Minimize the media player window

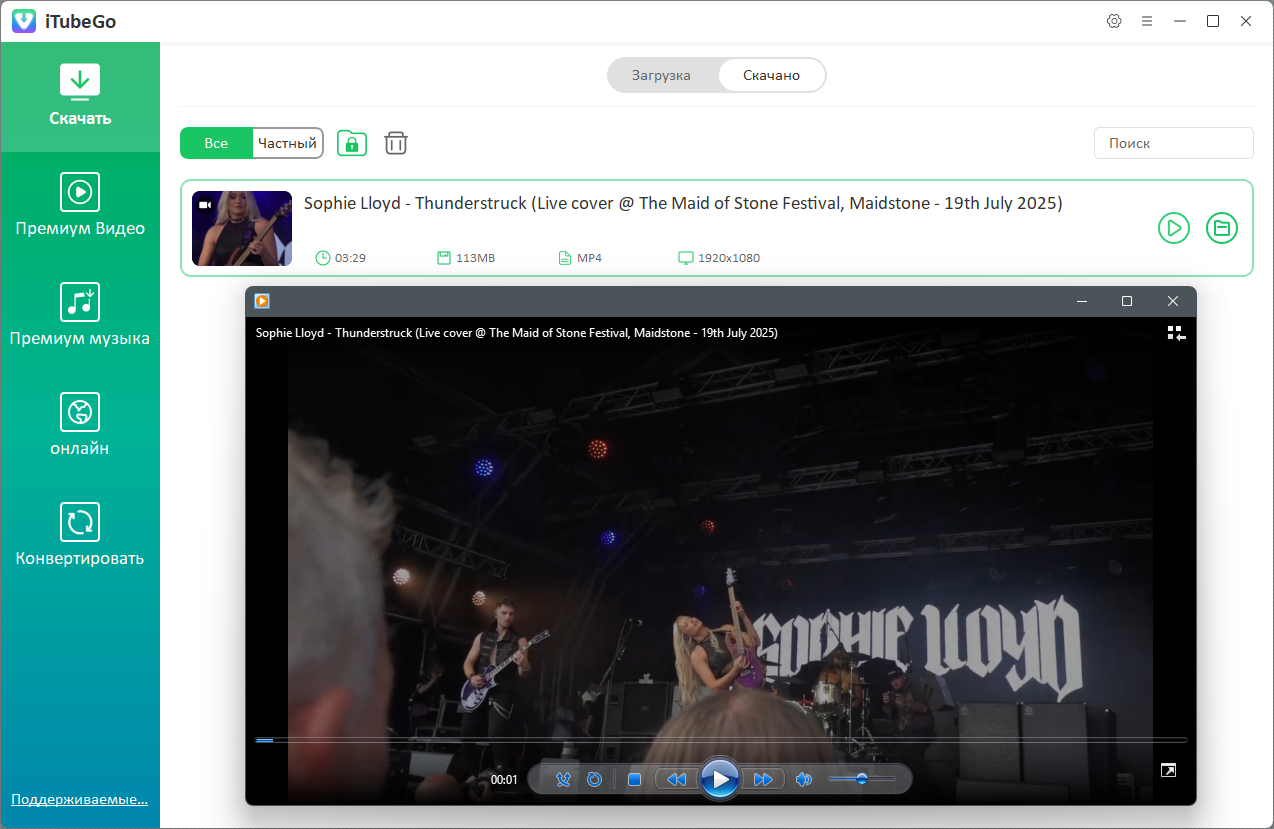click(x=1081, y=301)
